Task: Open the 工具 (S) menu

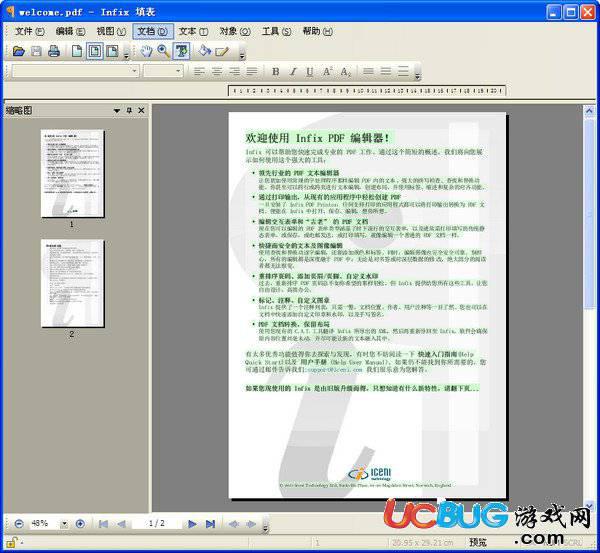Action: (276, 31)
